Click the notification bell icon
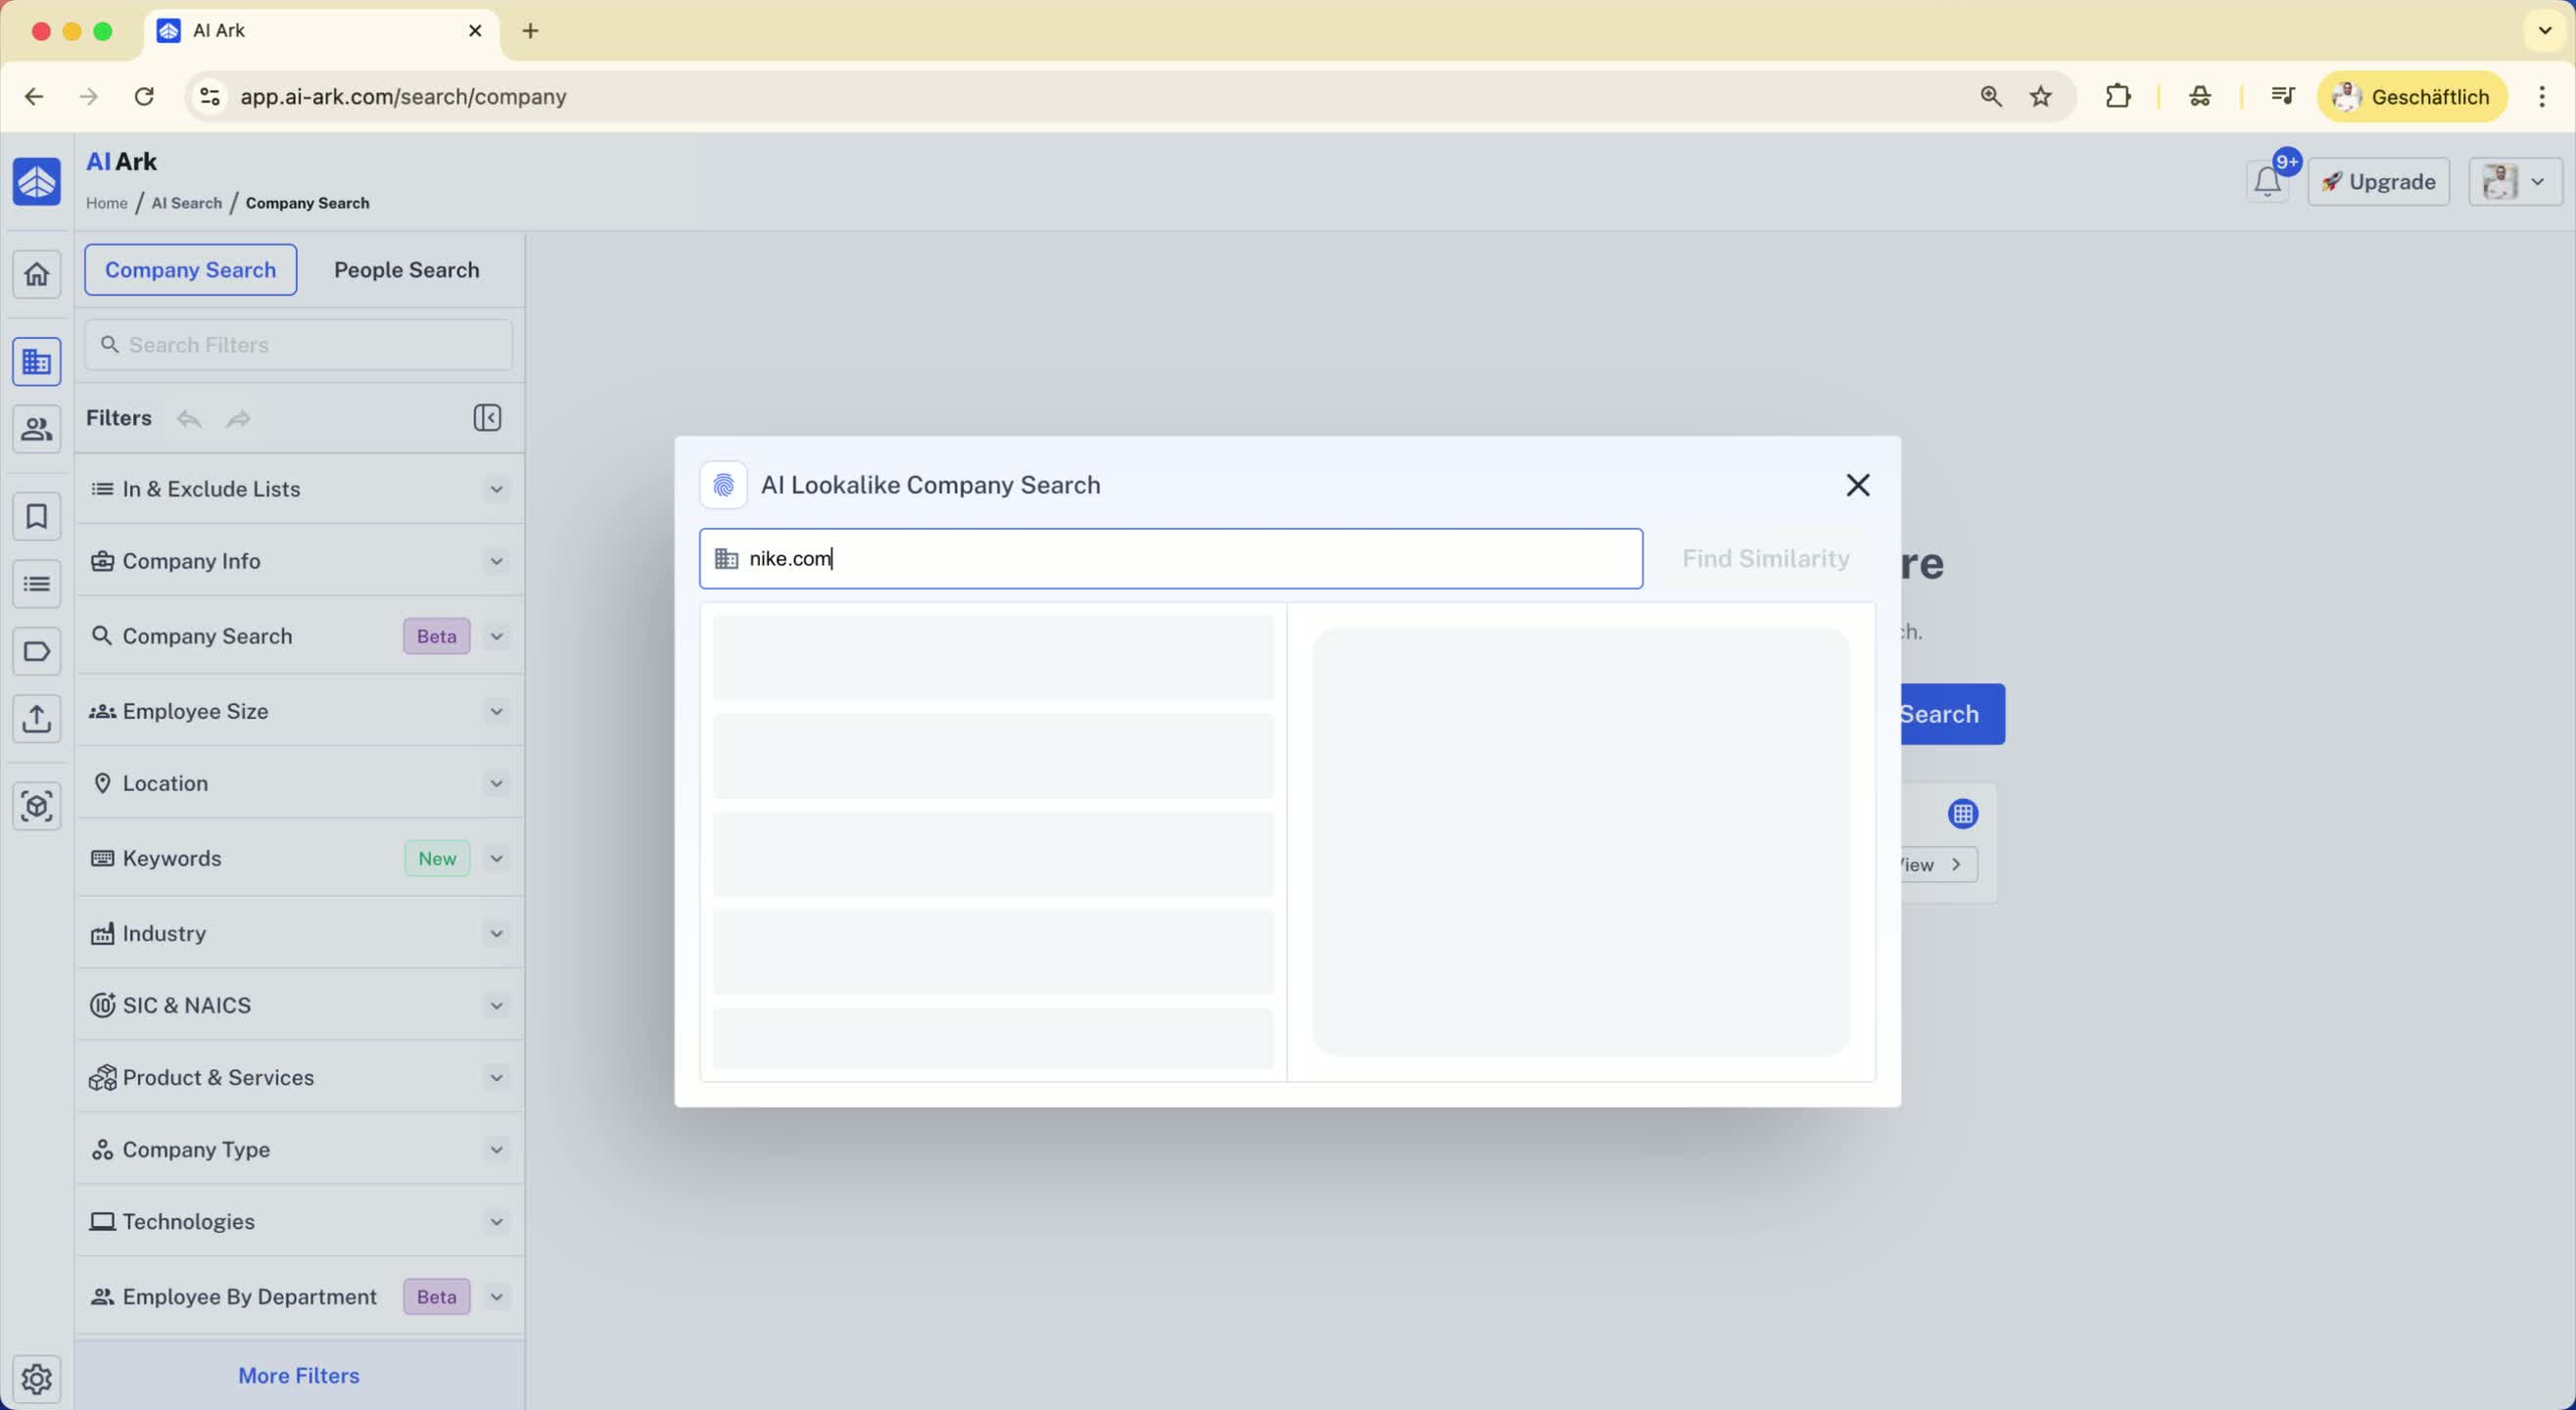Viewport: 2576px width, 1410px height. 2267,182
